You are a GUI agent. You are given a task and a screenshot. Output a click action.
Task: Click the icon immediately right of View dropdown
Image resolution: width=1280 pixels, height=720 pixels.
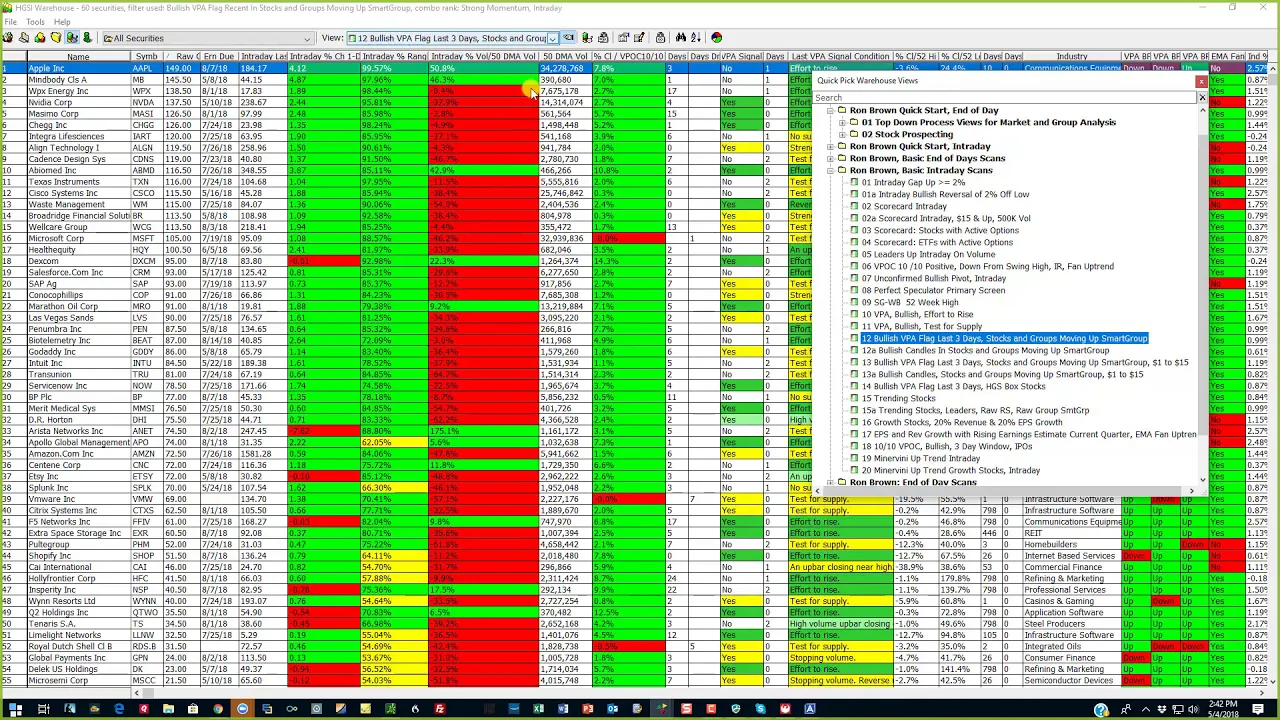coord(569,38)
